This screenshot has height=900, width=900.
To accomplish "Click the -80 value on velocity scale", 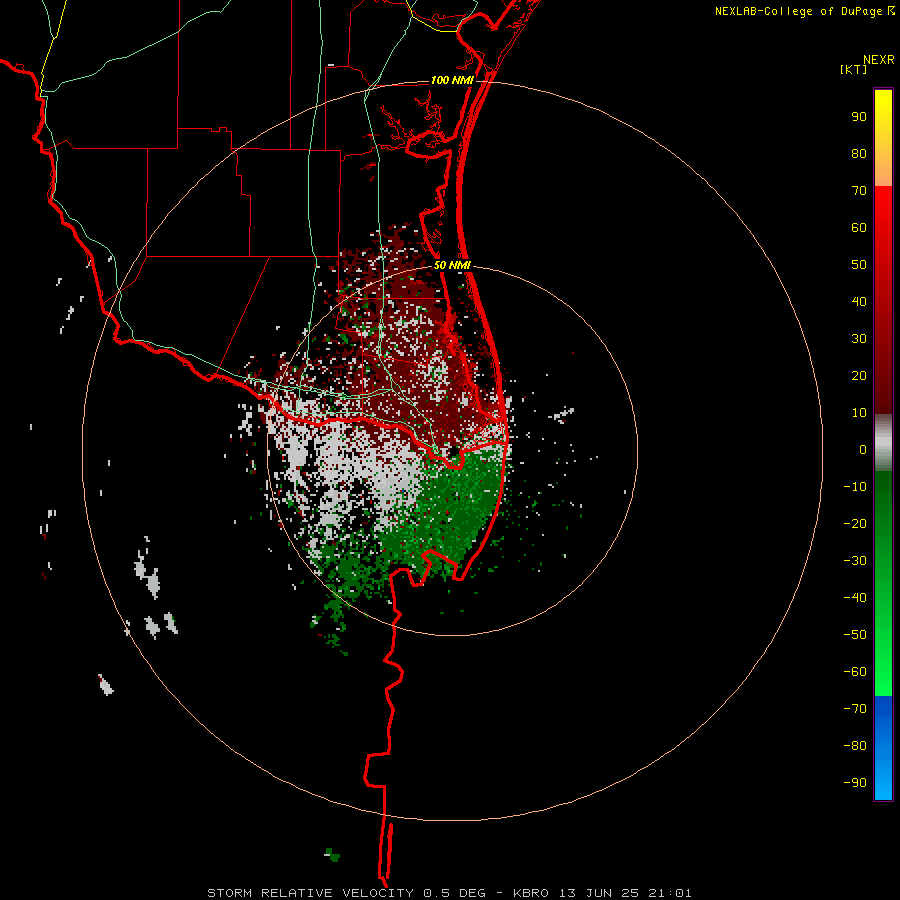I will (855, 746).
